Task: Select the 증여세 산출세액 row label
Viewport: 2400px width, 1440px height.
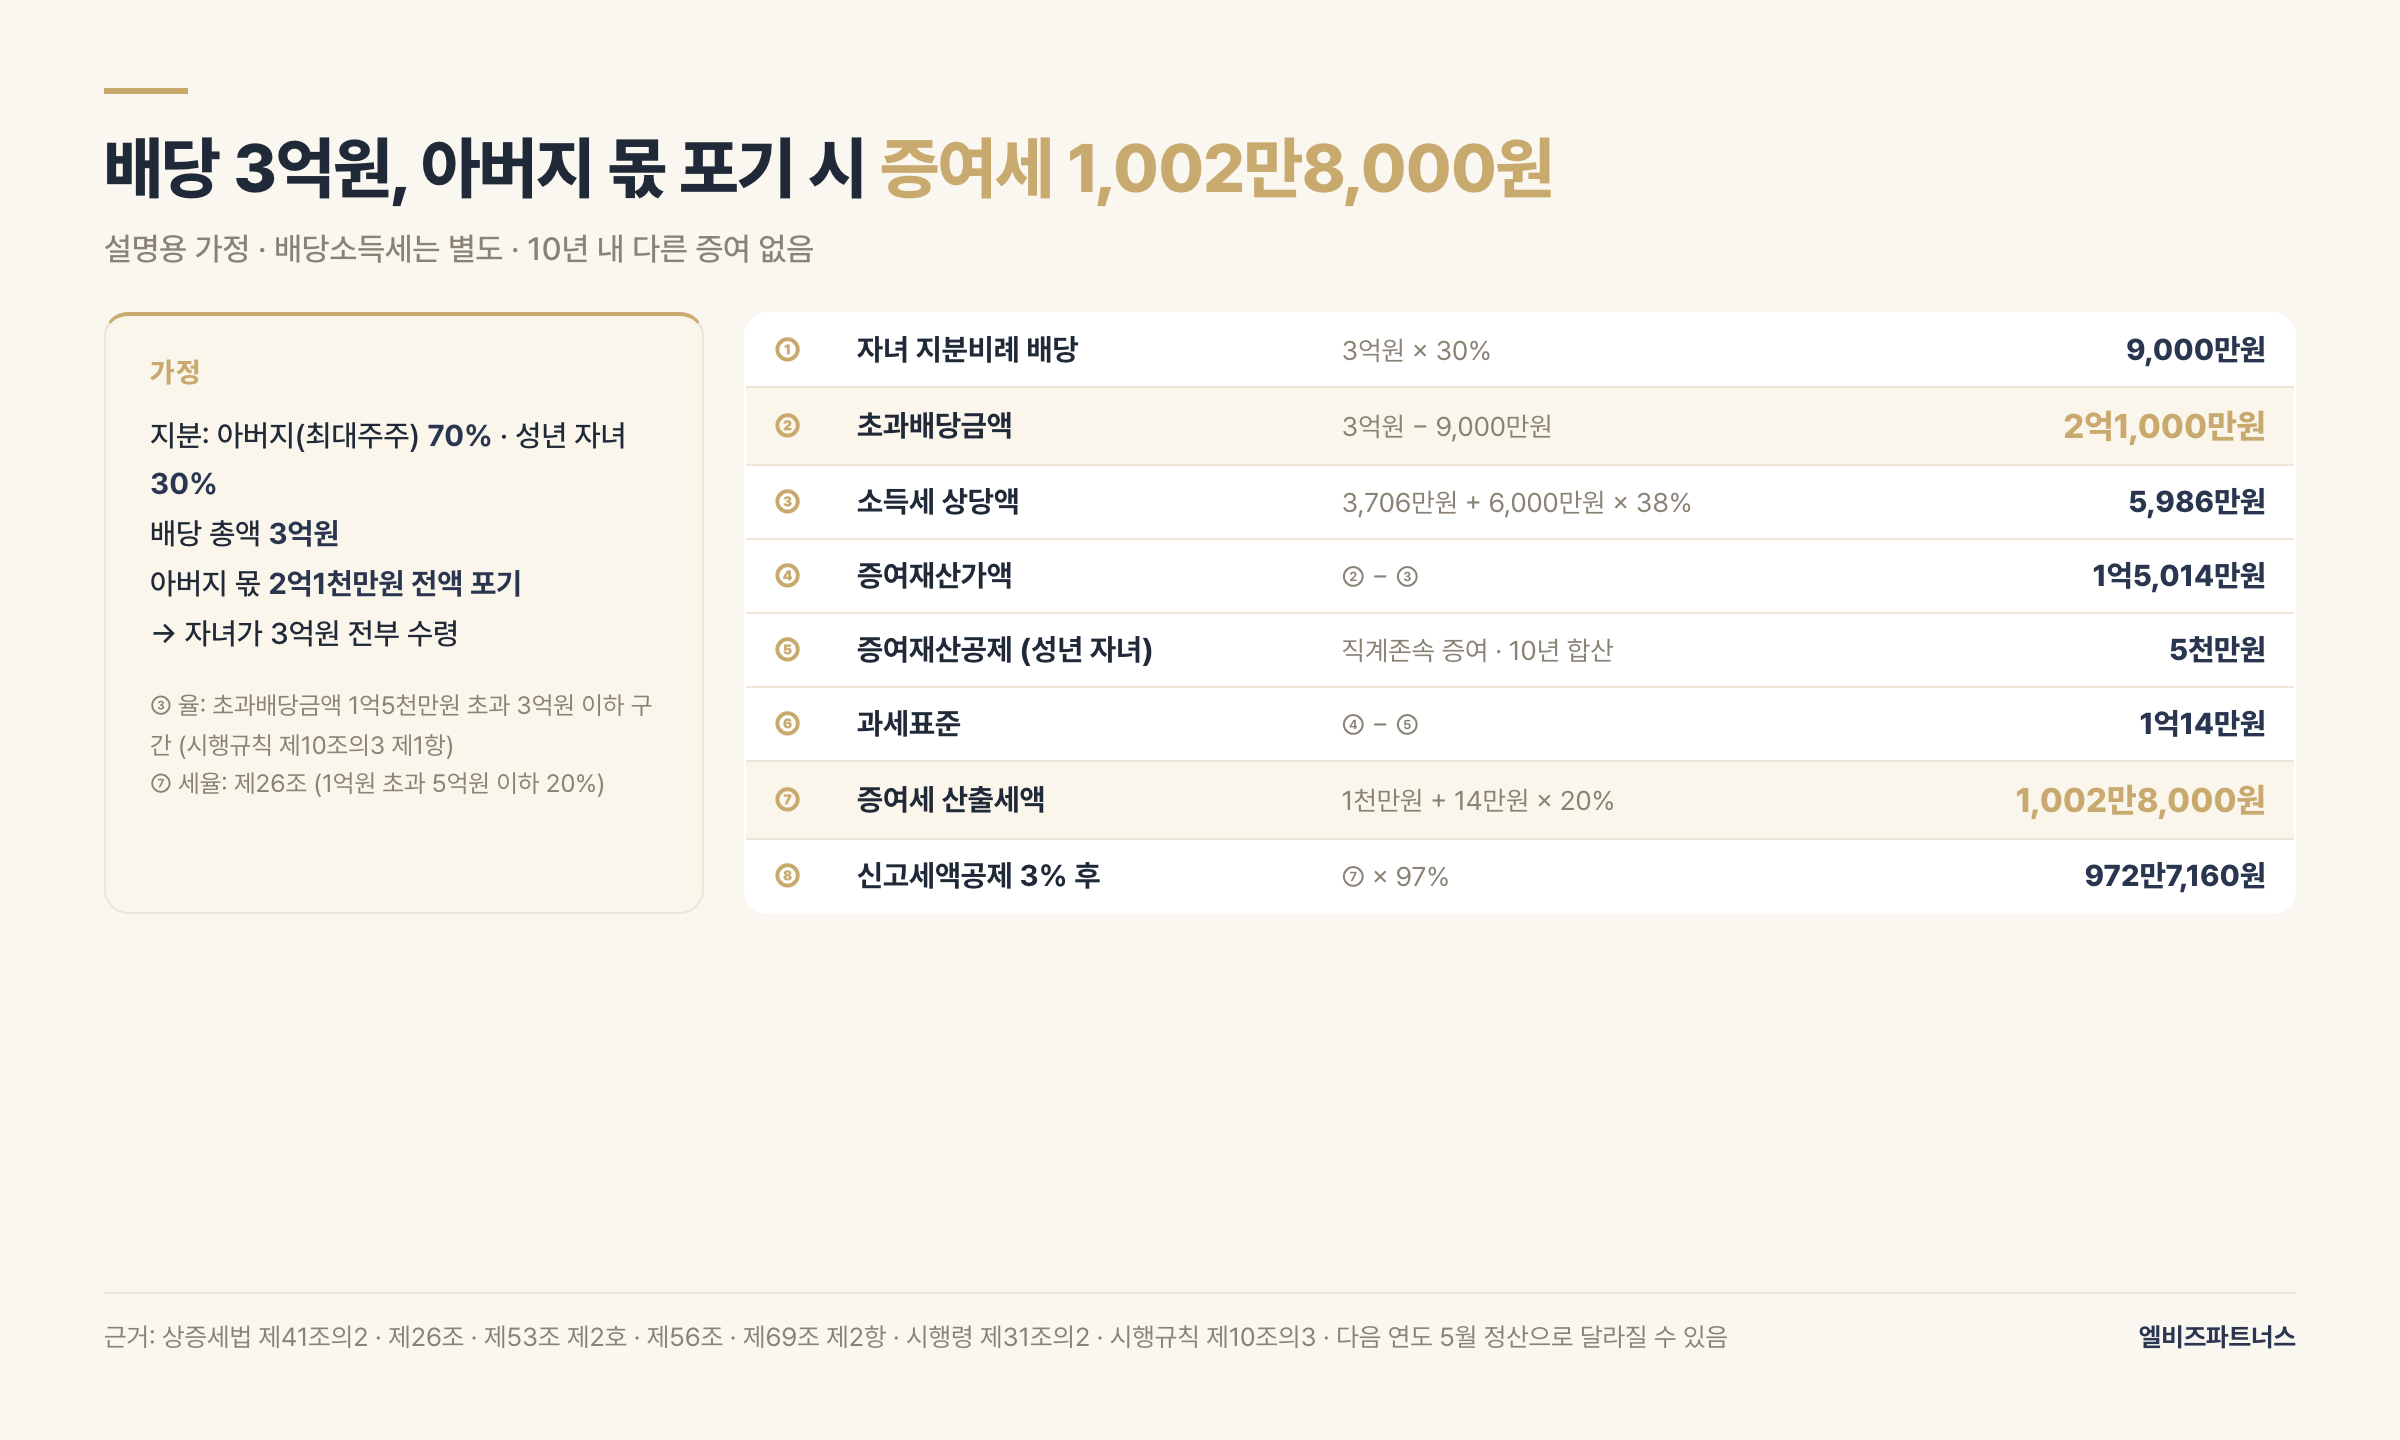Action: (x=950, y=800)
